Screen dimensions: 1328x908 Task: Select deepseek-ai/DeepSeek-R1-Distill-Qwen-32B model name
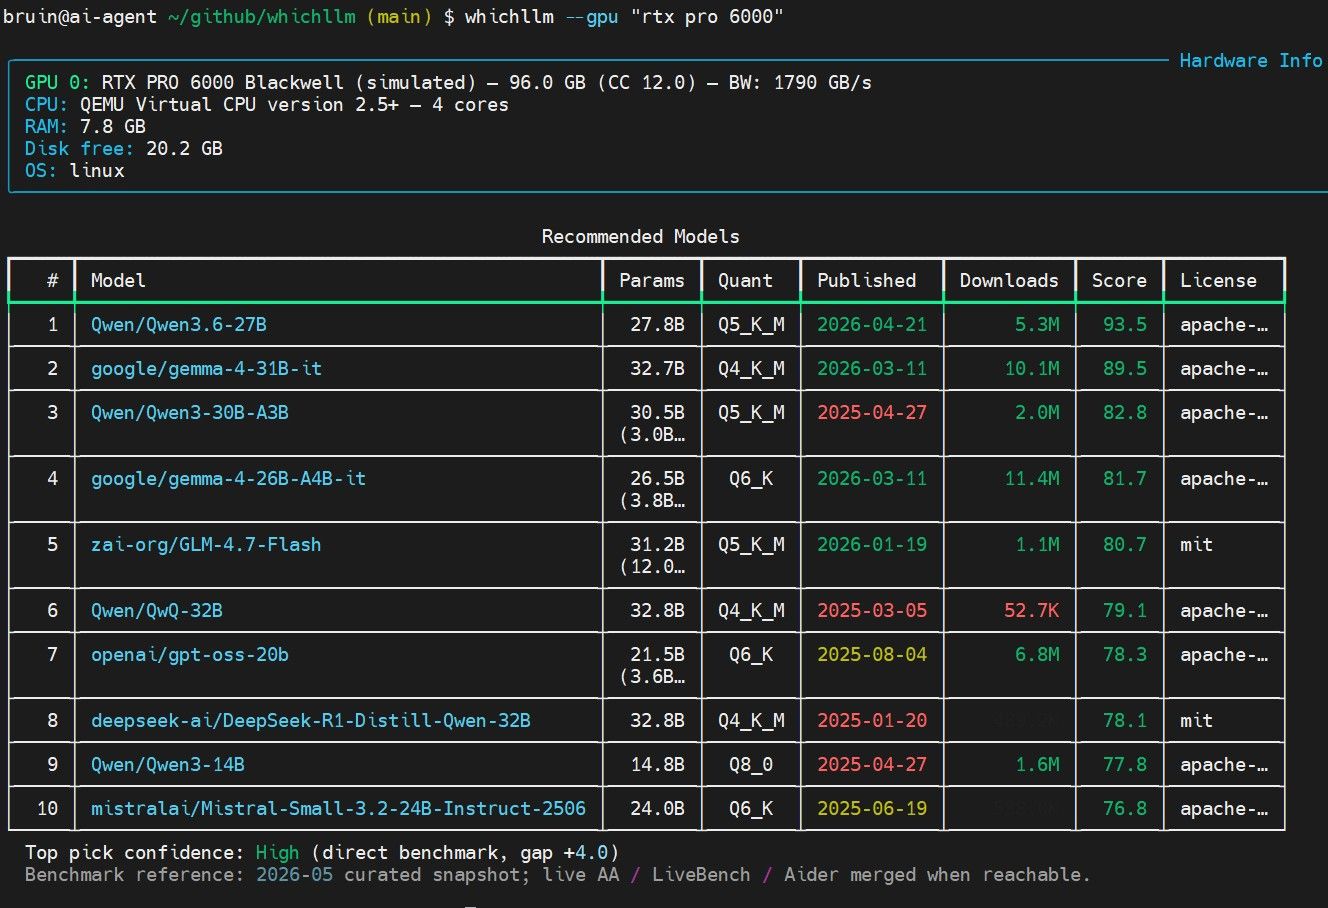[311, 721]
